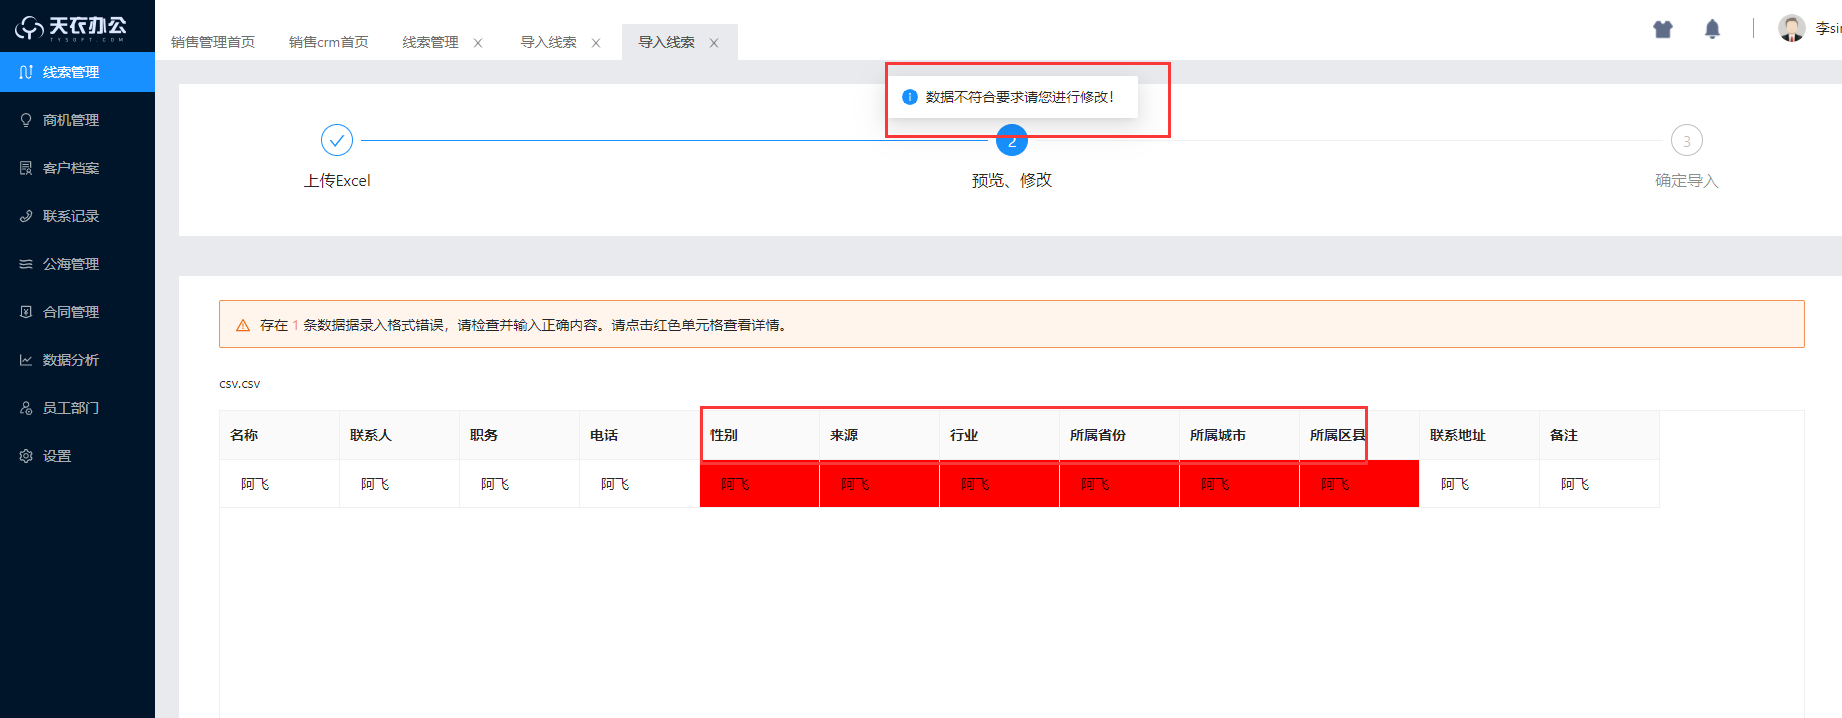This screenshot has width=1842, height=718.
Task: Click the 数据分析 chart icon
Action: coord(26,360)
